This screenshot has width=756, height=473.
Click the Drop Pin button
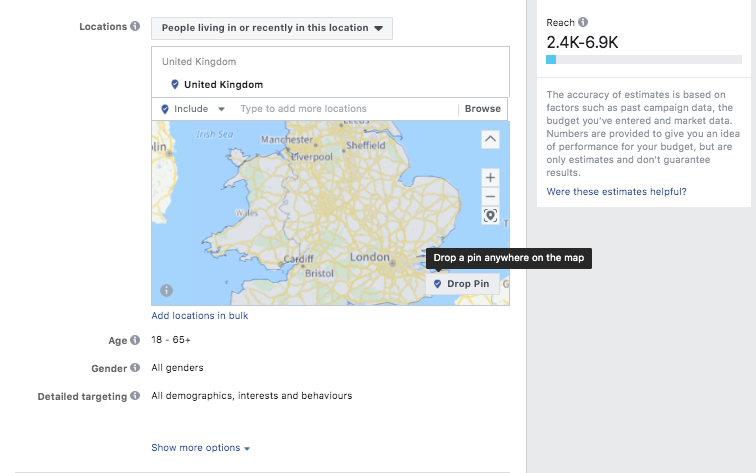click(462, 284)
